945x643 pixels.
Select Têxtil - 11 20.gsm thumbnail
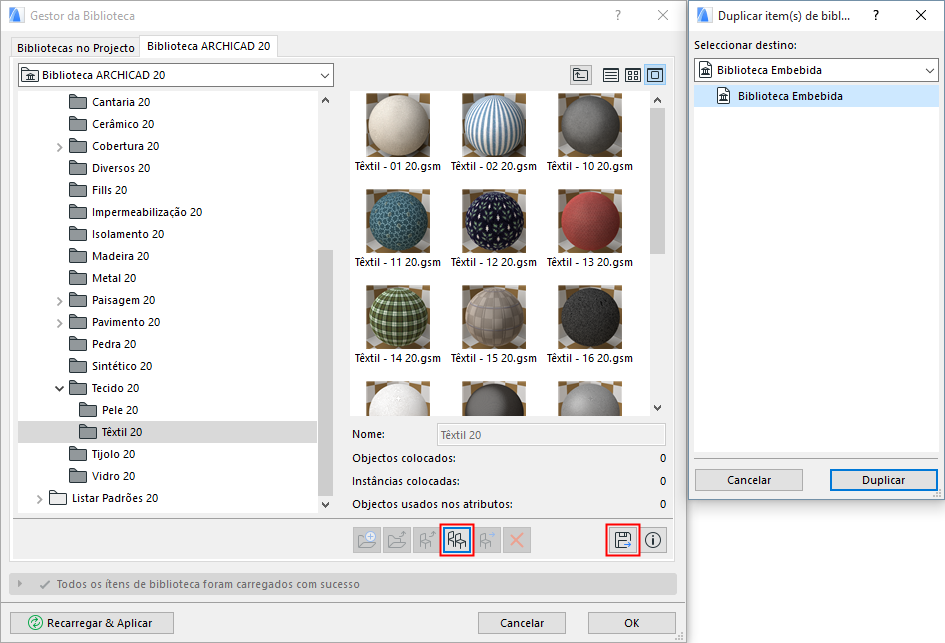click(398, 221)
